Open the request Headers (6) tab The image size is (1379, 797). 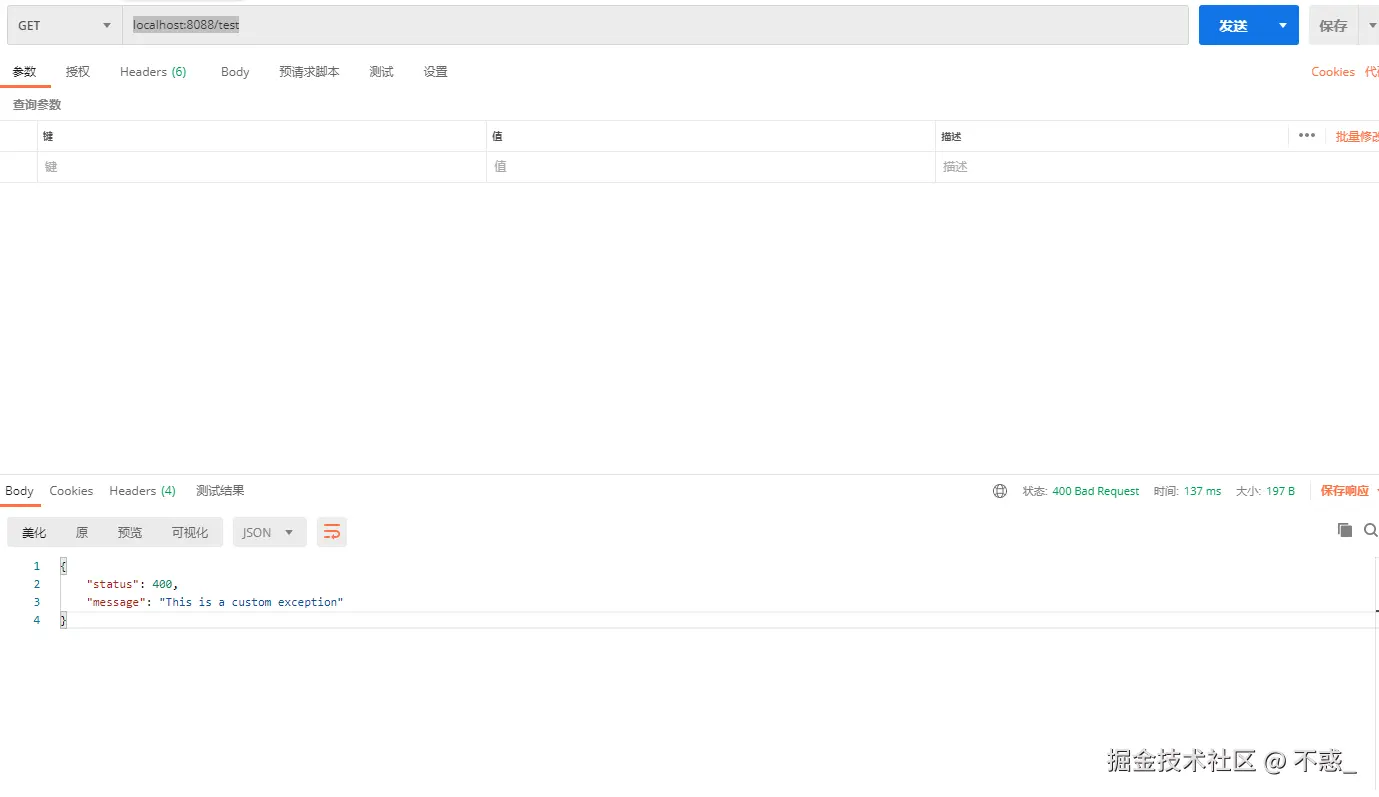153,72
